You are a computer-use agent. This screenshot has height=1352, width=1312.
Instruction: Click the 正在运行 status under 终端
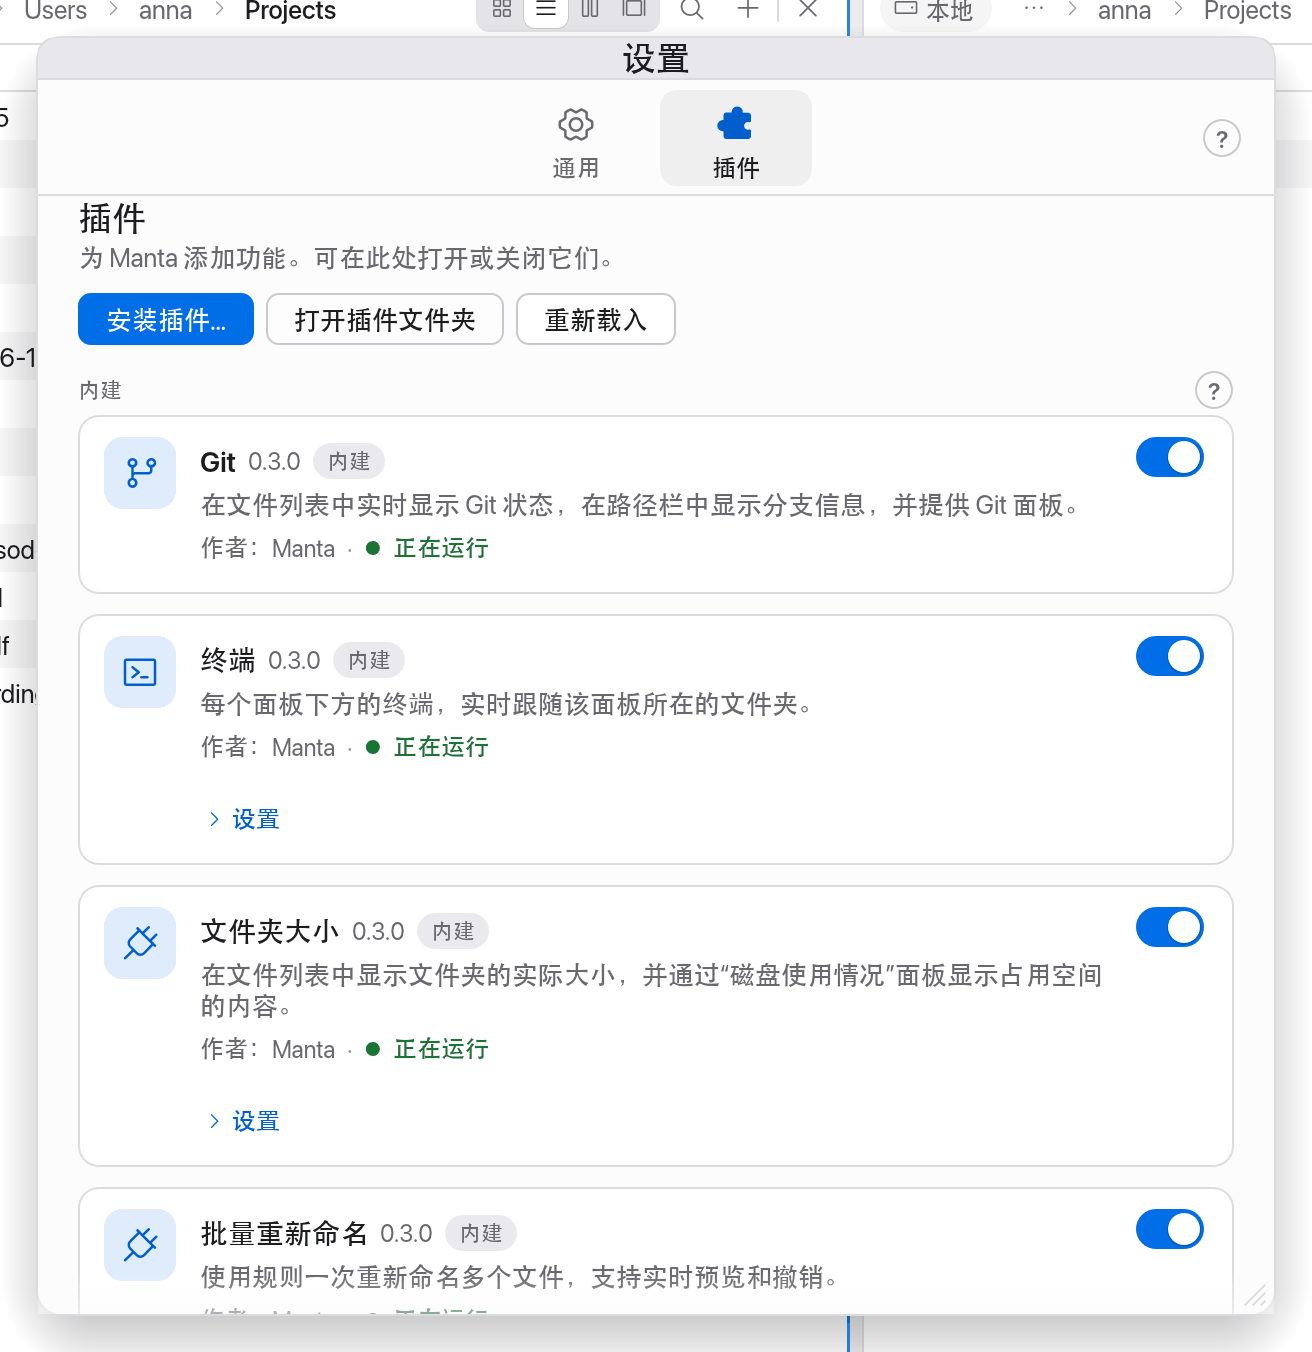441,747
